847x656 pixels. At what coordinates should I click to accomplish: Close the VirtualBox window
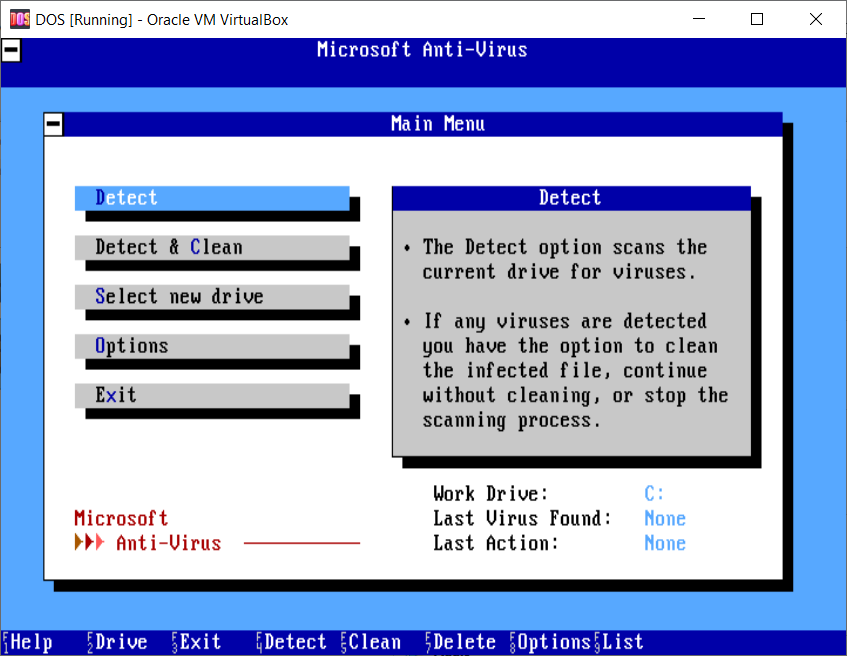(x=816, y=19)
